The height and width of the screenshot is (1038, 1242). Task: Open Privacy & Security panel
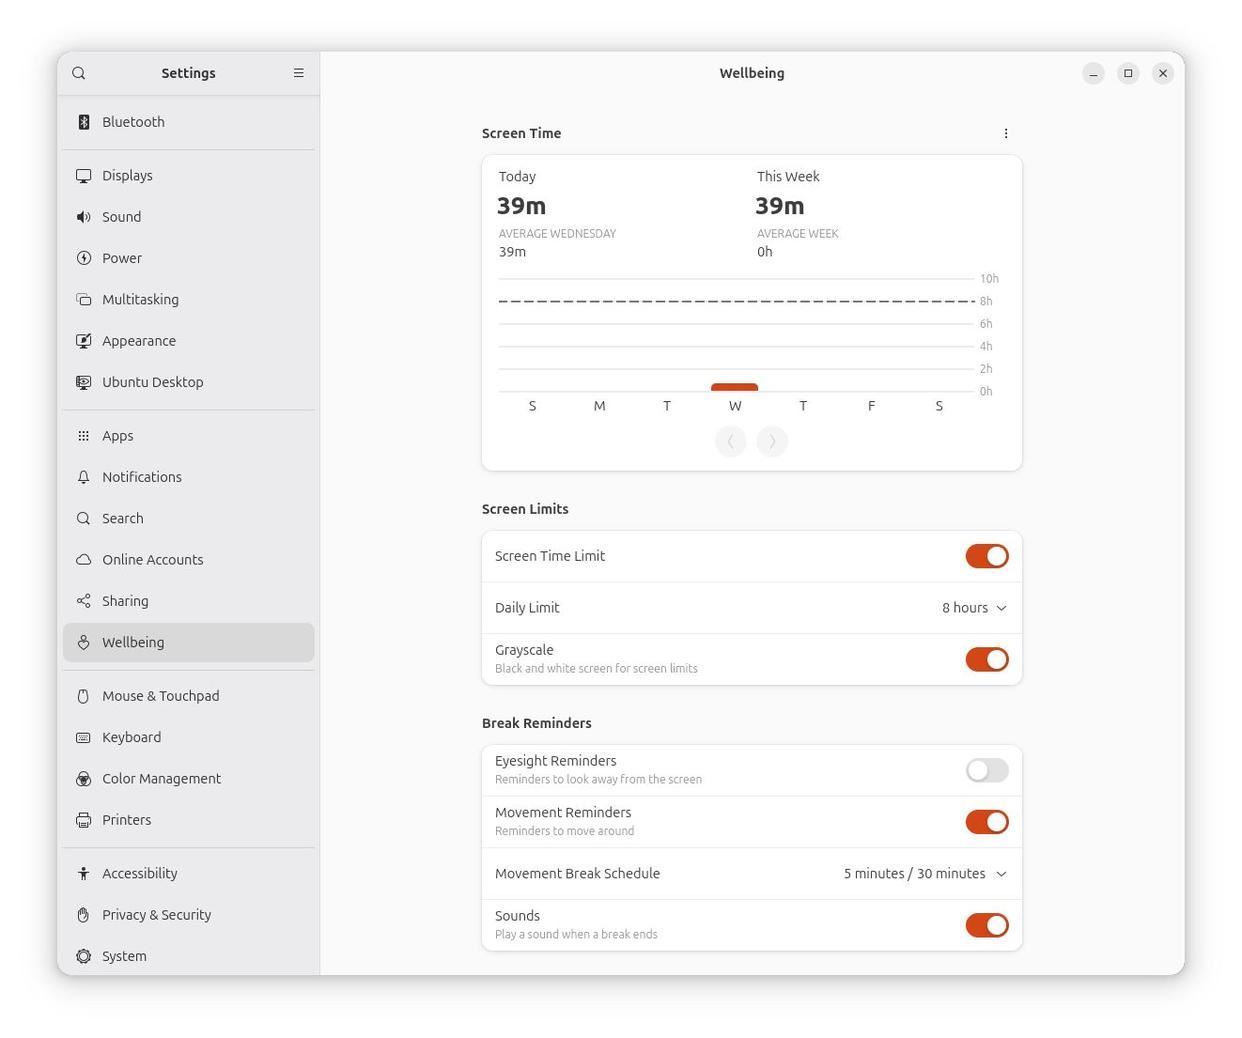coord(189,915)
